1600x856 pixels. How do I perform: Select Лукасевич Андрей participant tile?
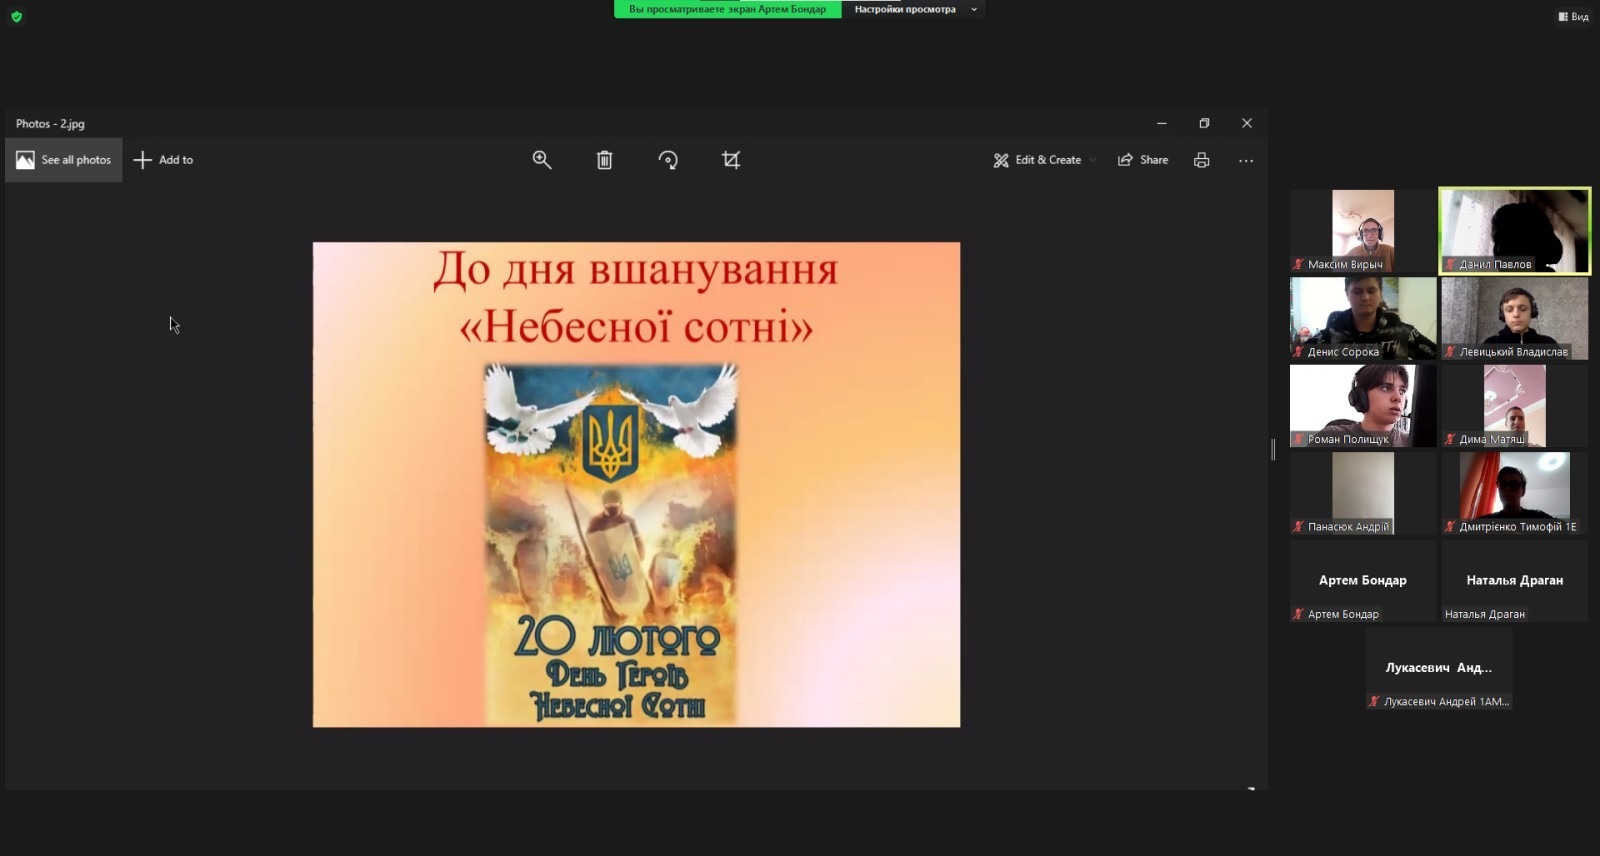[x=1439, y=669]
